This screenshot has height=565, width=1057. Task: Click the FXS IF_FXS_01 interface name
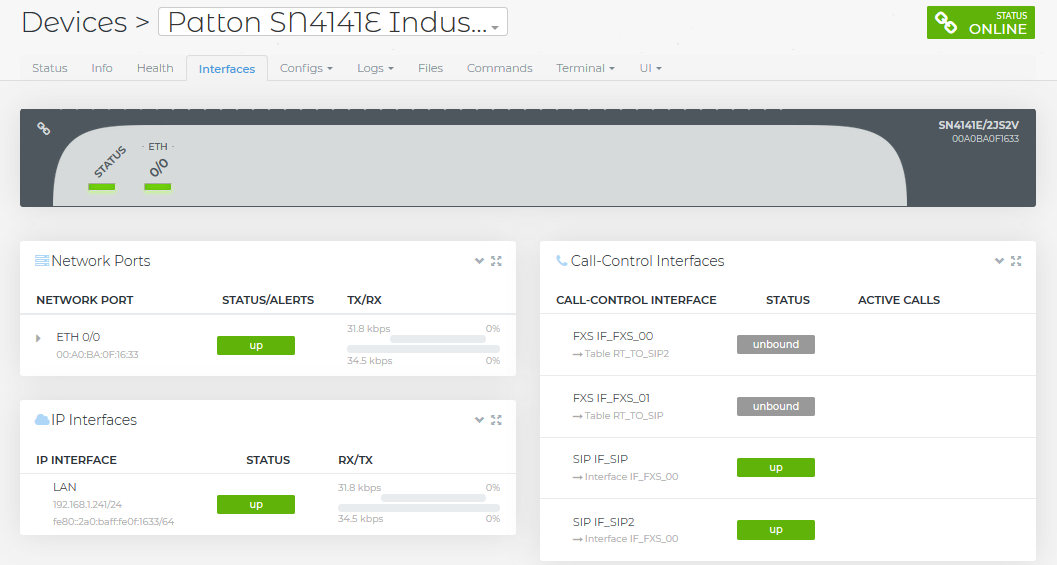click(x=611, y=398)
